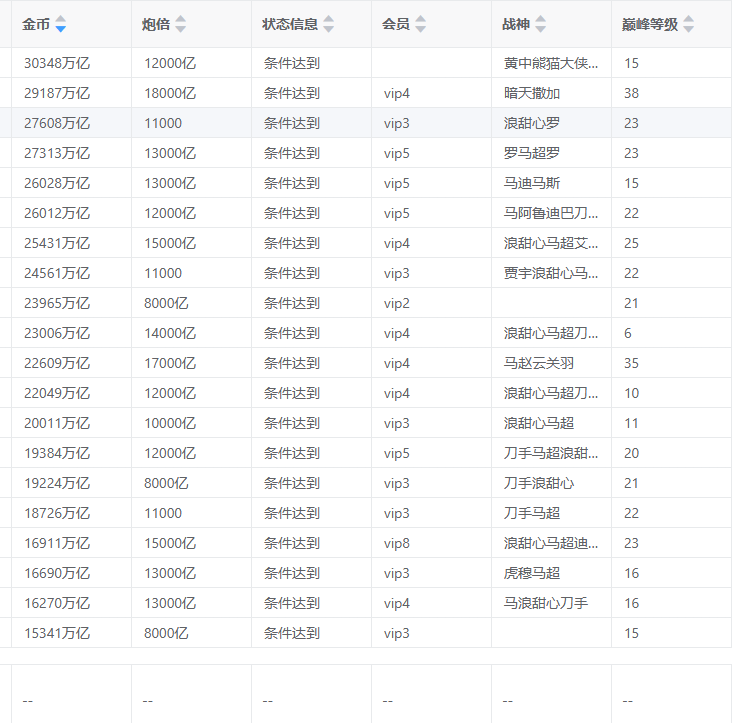Sort the 会员 column using its arrows
The image size is (732, 723).
pos(420,24)
